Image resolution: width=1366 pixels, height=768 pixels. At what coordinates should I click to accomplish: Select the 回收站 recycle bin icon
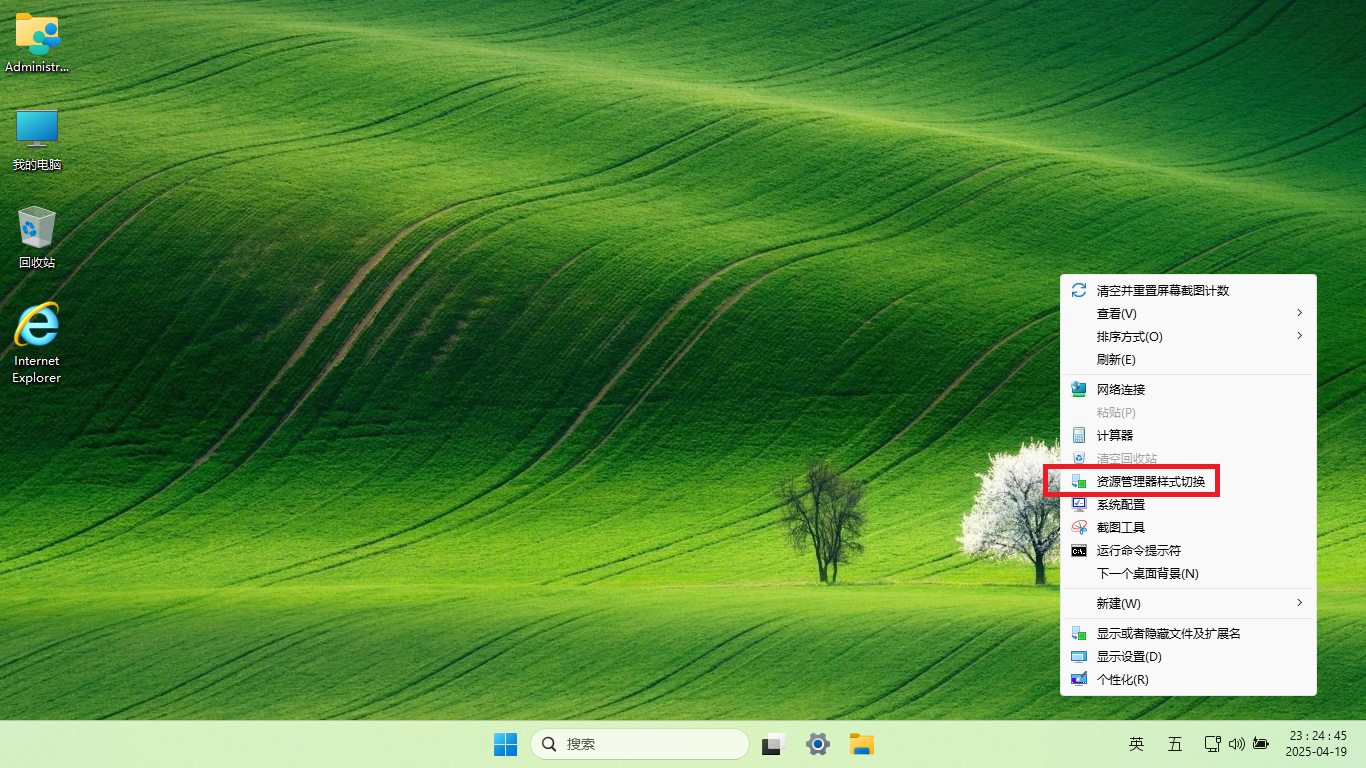[37, 237]
